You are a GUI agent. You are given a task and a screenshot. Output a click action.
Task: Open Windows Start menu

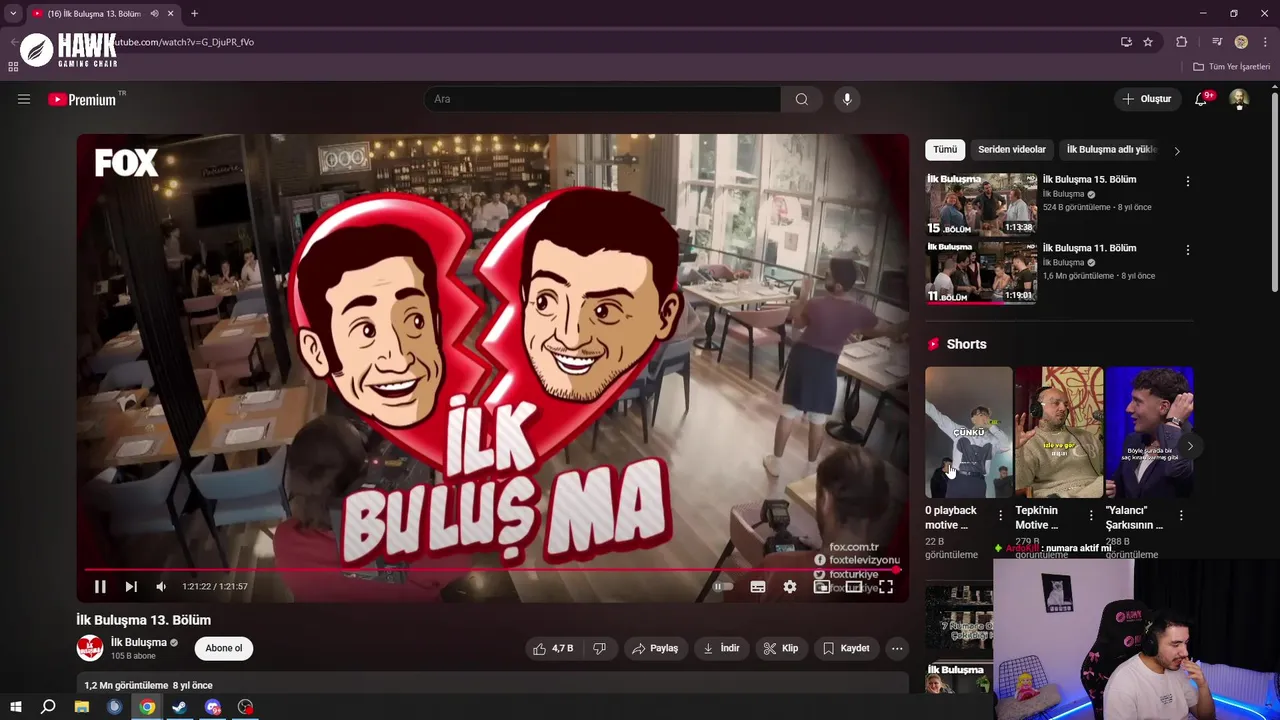(15, 707)
